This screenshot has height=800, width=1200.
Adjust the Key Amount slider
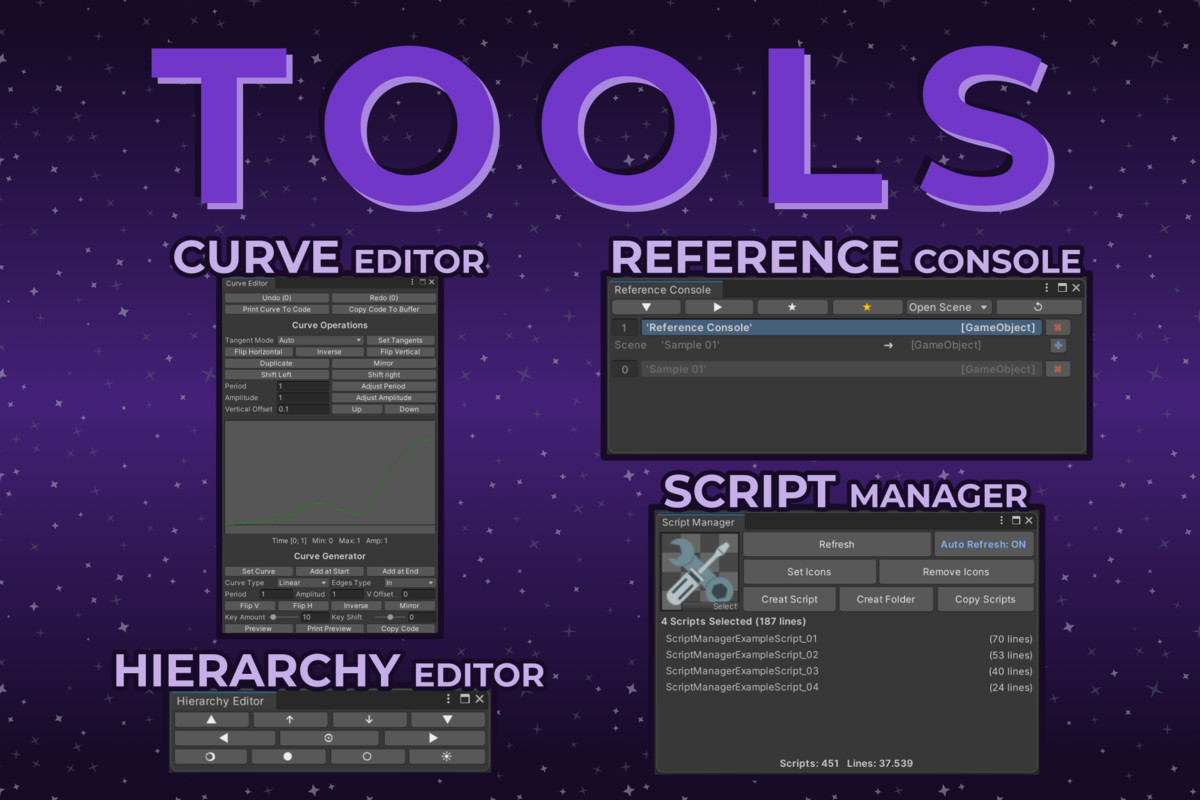pos(285,617)
